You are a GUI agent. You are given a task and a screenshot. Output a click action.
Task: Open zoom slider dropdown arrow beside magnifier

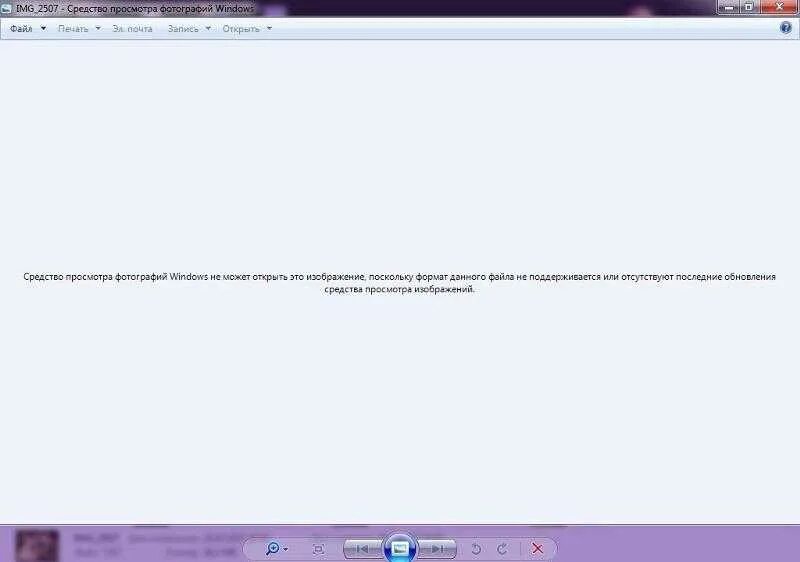[286, 549]
